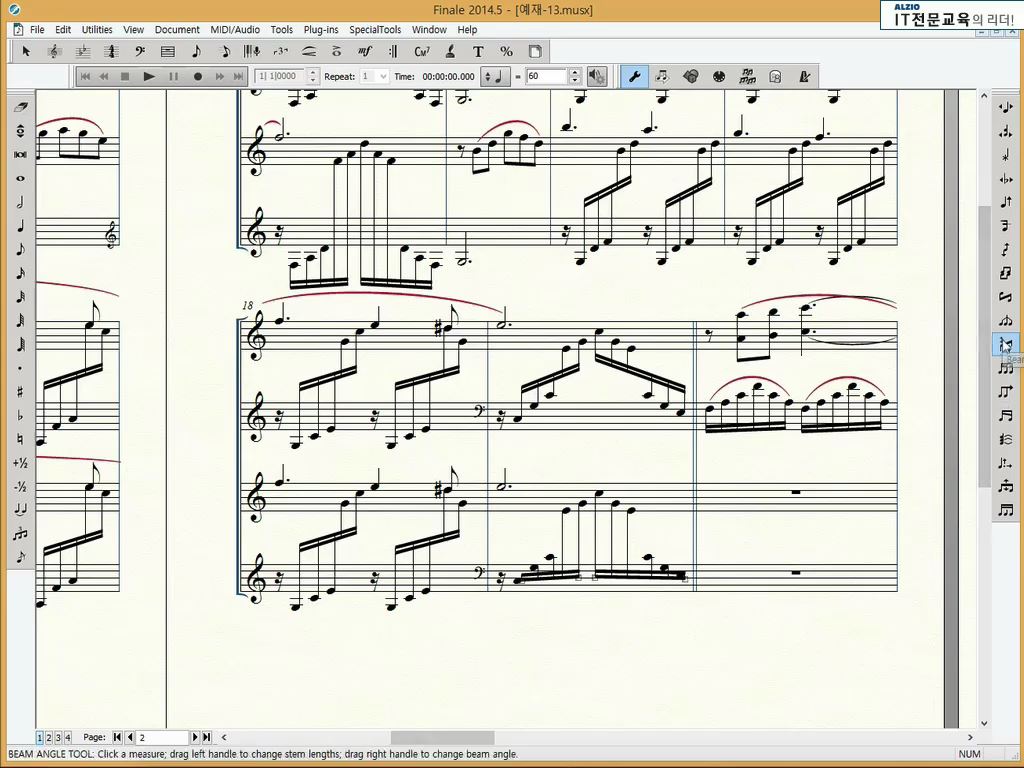This screenshot has width=1024, height=768.
Task: Rewind to beginning in playback controls
Action: [x=85, y=76]
